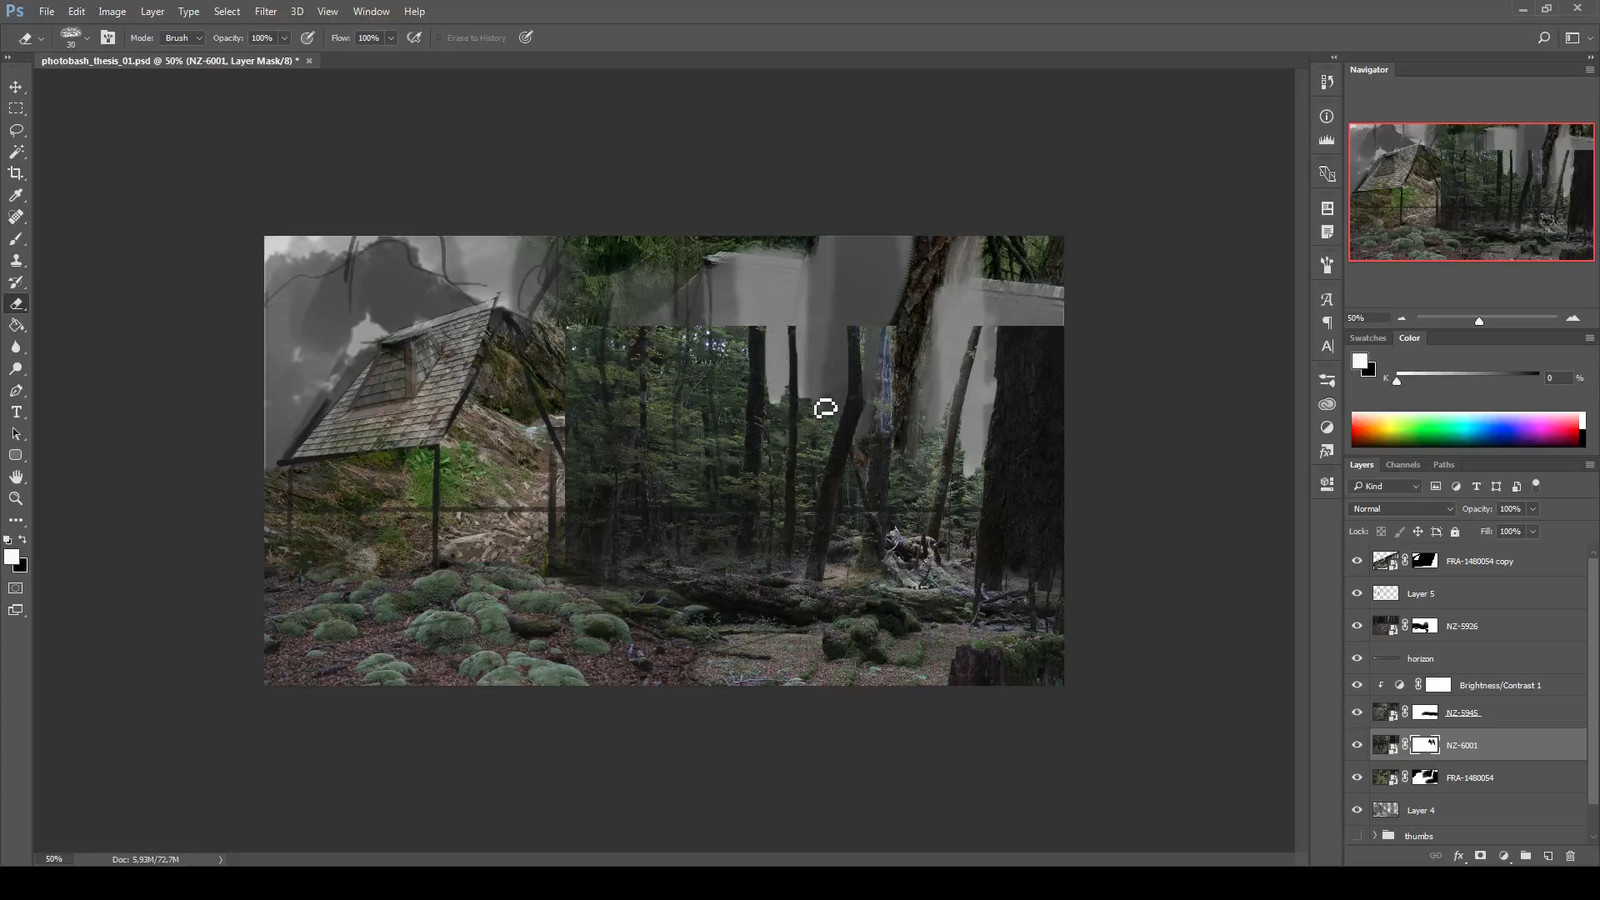
Task: Hide Brightness/Contrast 1 adjustment layer
Action: coord(1357,685)
